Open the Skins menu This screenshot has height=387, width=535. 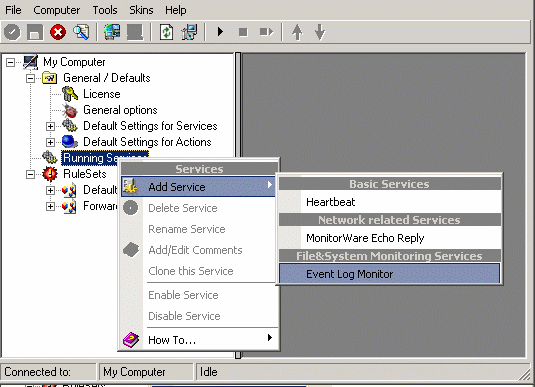141,10
